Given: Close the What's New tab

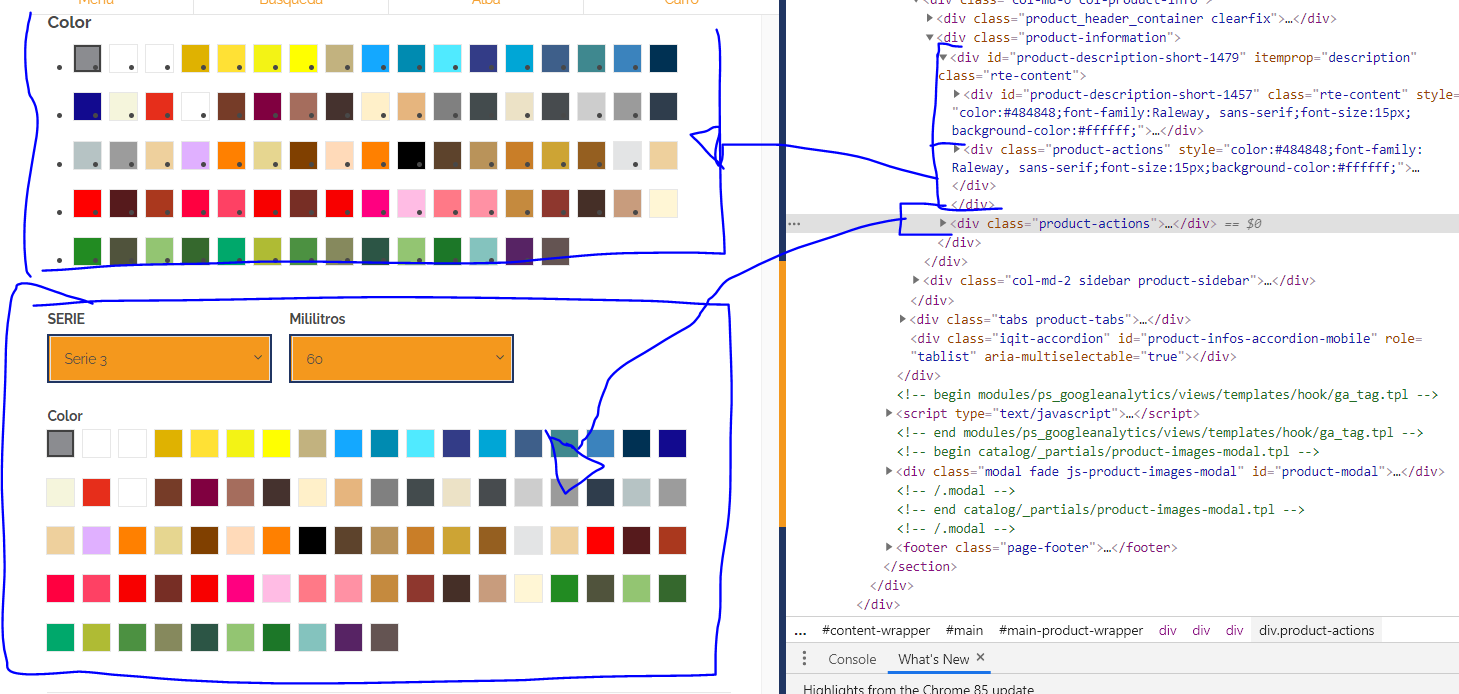Looking at the screenshot, I should (981, 658).
